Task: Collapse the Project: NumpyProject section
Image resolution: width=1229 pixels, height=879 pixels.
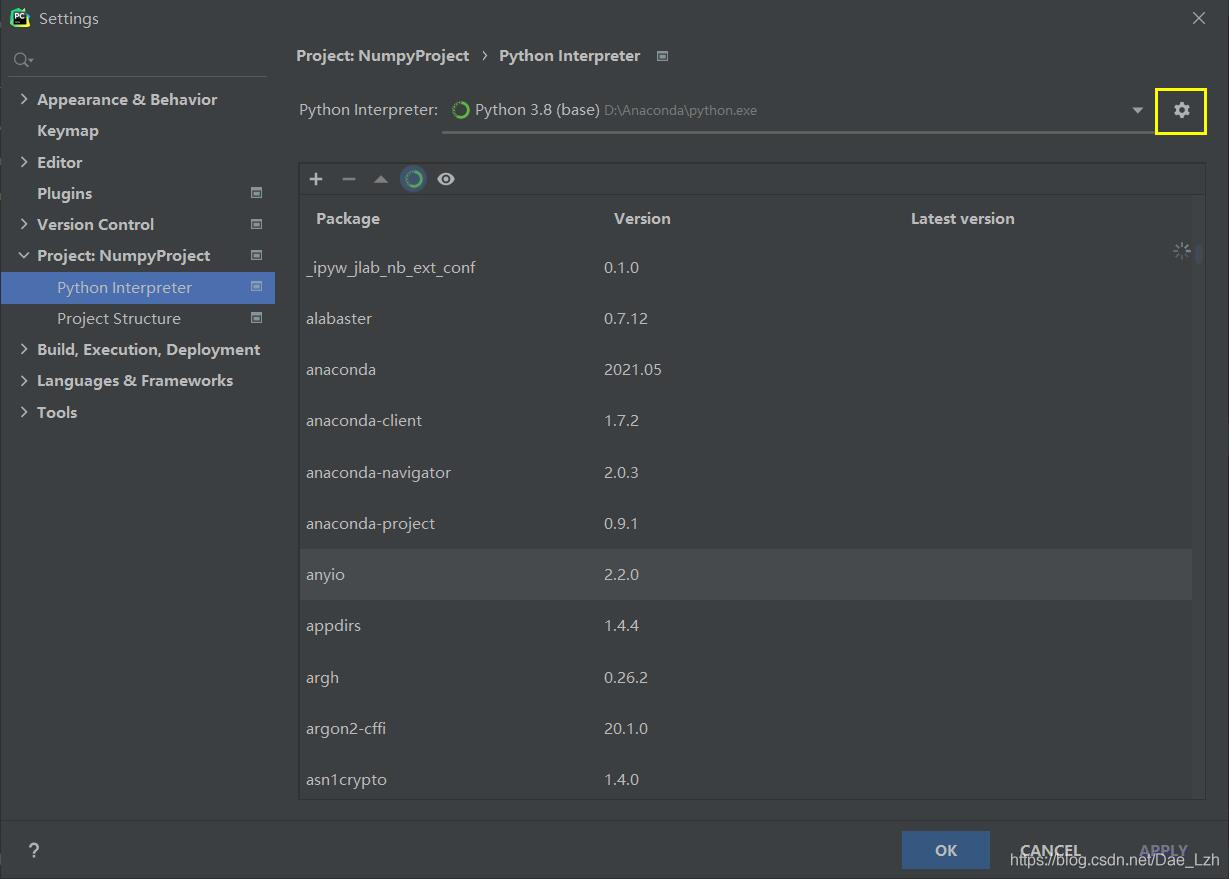Action: (24, 256)
